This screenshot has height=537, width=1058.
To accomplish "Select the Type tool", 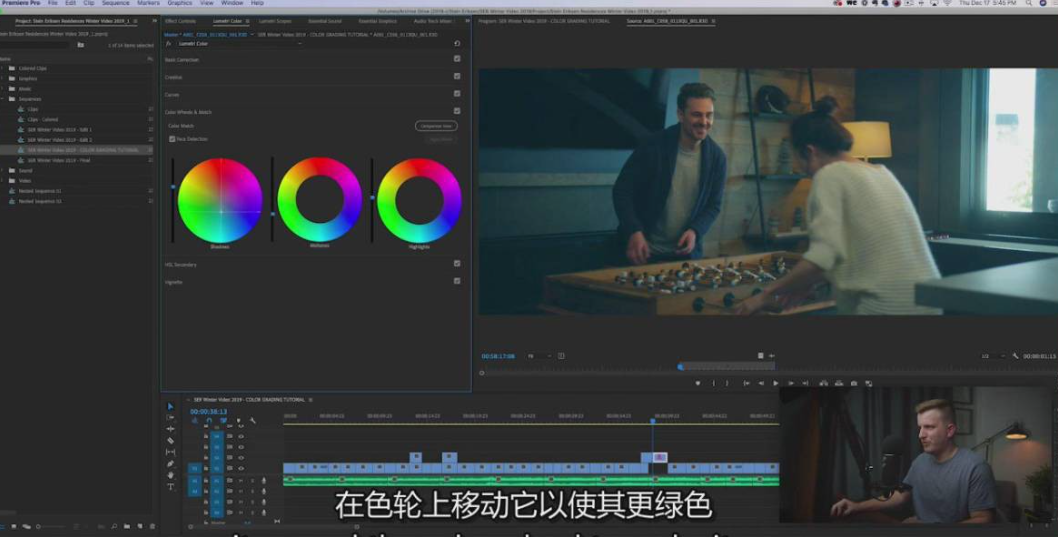I will tap(170, 487).
